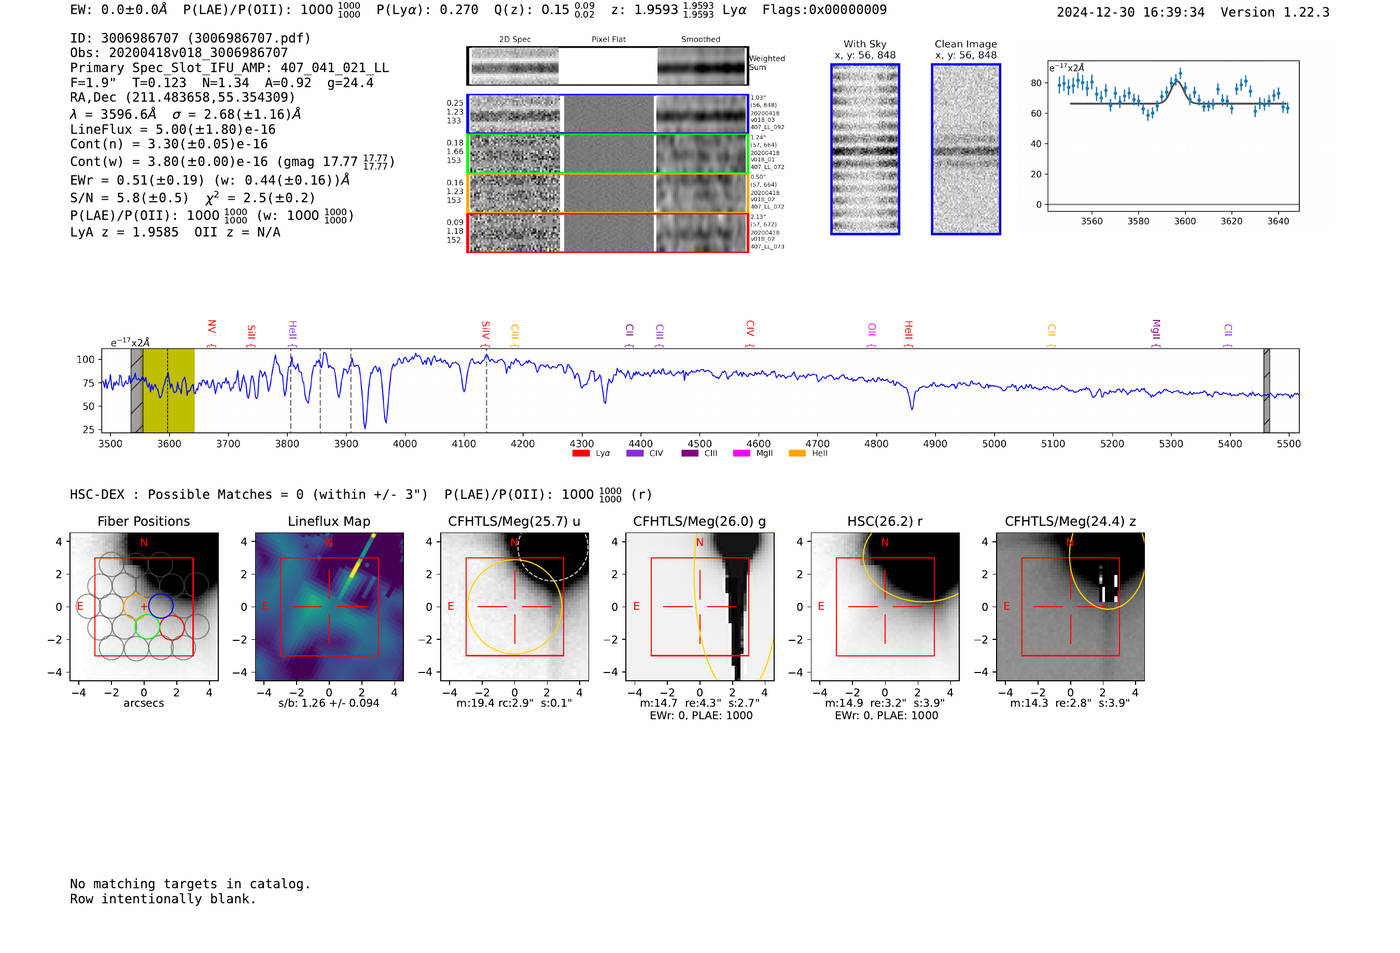
Task: Click the P(Lyα): 0.270 header value
Action: coord(427,10)
